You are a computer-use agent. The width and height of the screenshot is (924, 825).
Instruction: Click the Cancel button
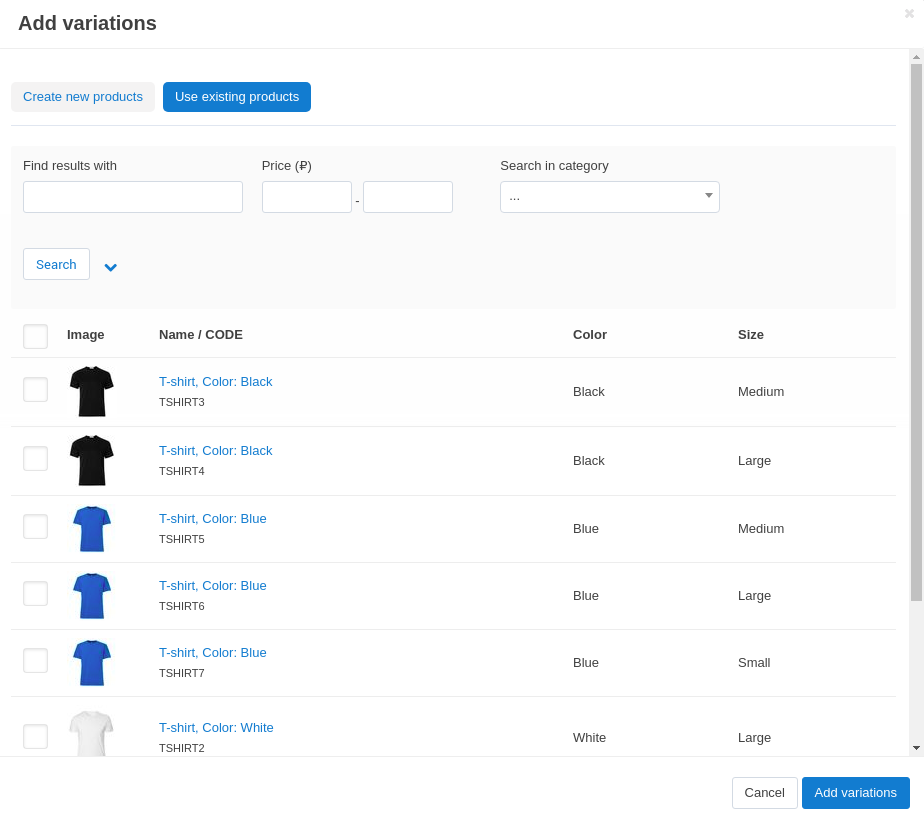pyautogui.click(x=764, y=793)
